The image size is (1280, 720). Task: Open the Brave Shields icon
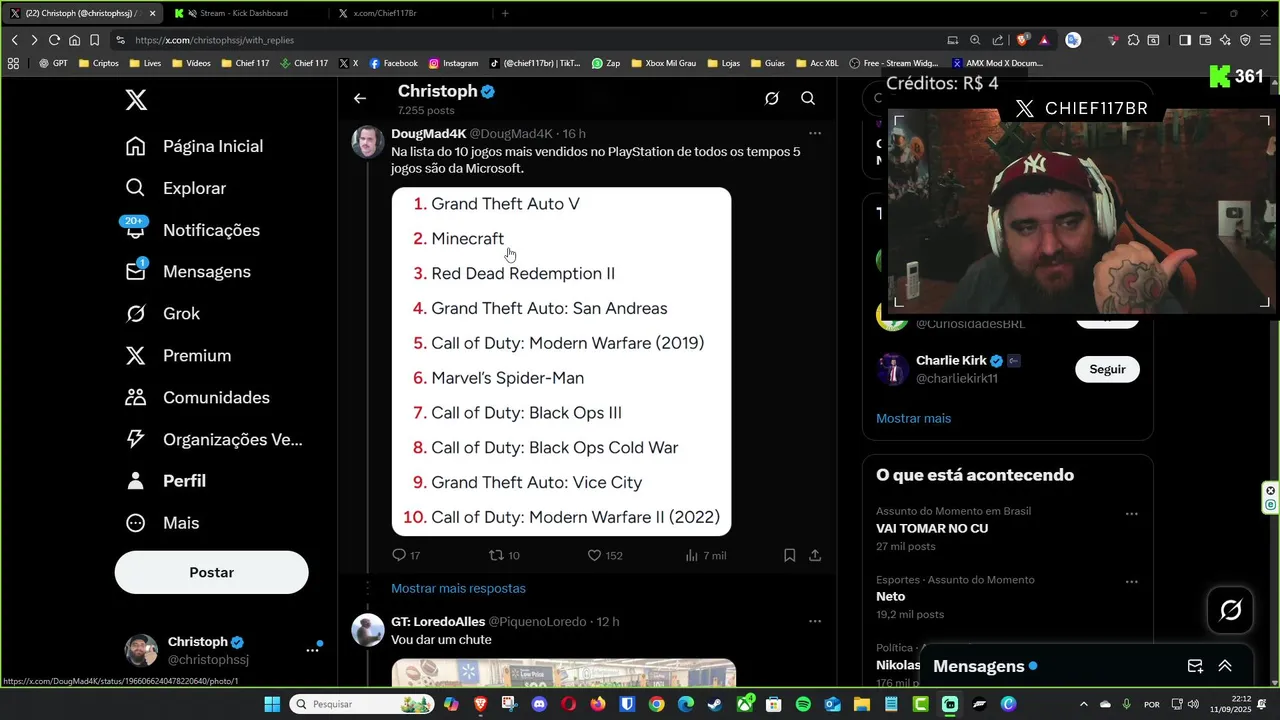coord(1022,40)
